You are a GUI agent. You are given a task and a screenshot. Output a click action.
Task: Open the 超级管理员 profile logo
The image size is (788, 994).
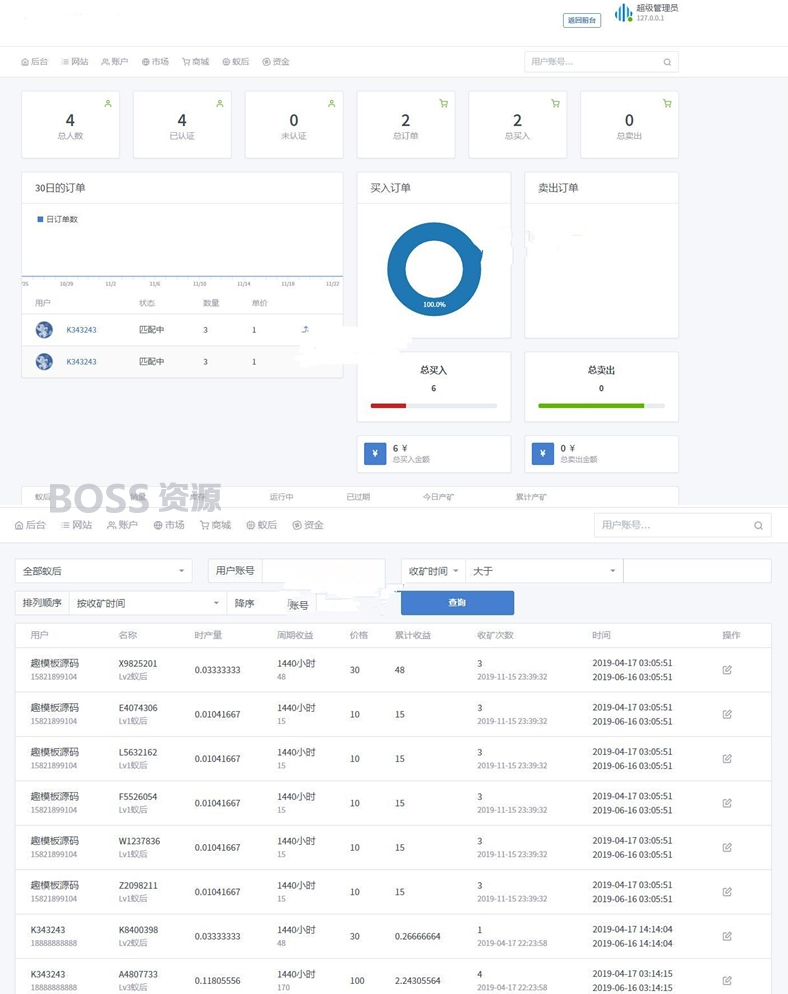point(624,13)
